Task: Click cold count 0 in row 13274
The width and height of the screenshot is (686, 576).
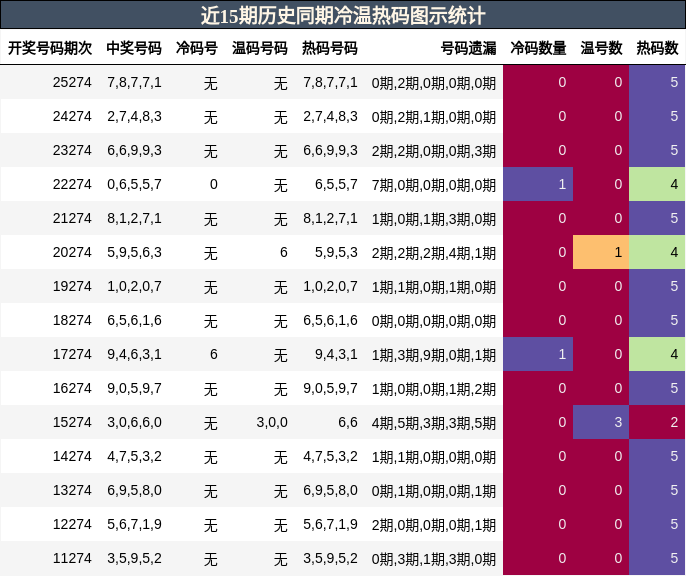Action: point(538,490)
